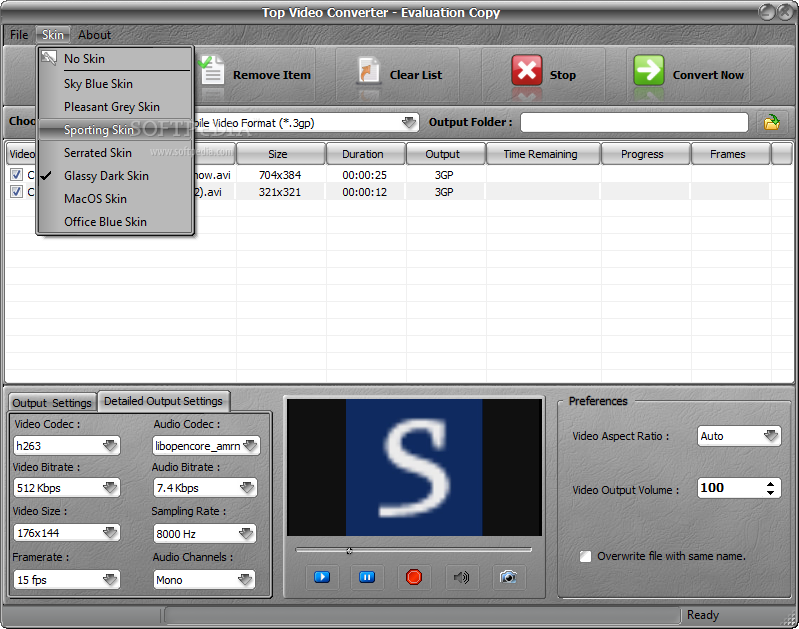
Task: Switch to Output Settings tab
Action: pyautogui.click(x=52, y=403)
